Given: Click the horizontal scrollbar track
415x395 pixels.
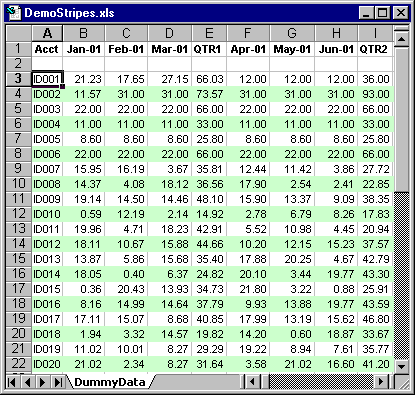Looking at the screenshot, I should [x=322, y=382].
